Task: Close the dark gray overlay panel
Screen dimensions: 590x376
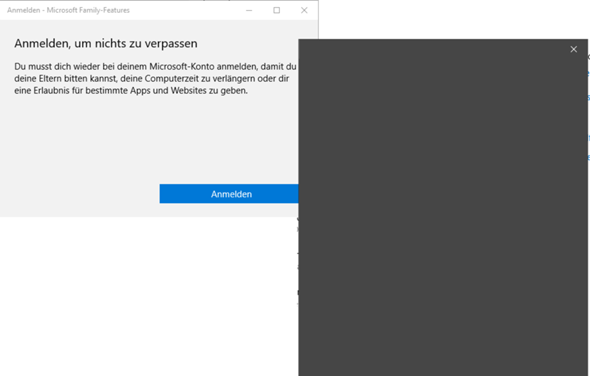Action: pos(573,49)
